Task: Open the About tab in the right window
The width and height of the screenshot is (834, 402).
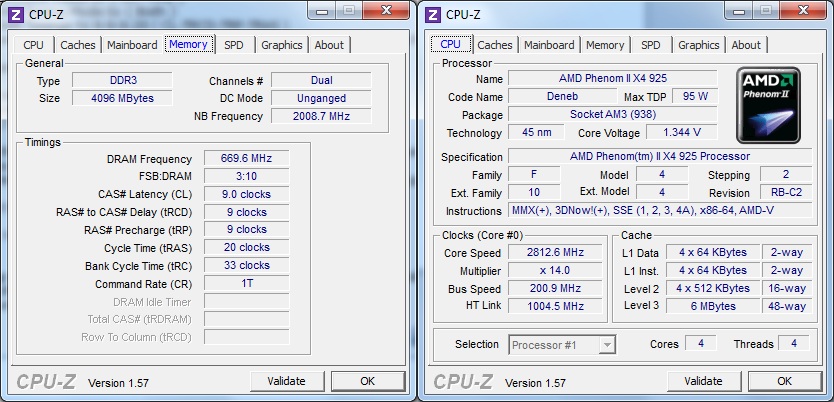Action: 746,45
